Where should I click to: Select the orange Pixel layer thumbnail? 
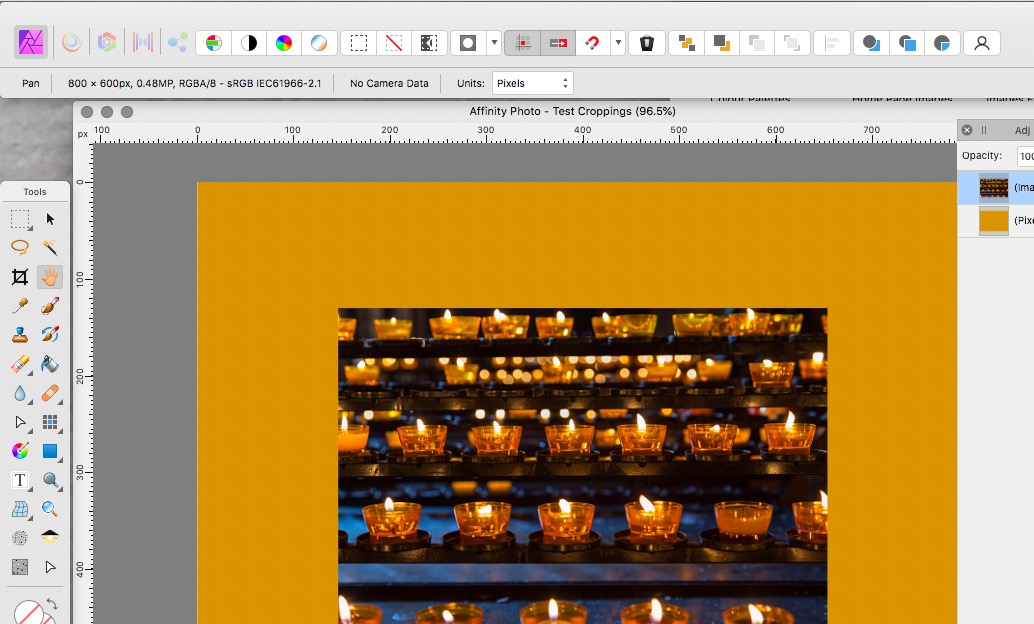click(x=994, y=219)
